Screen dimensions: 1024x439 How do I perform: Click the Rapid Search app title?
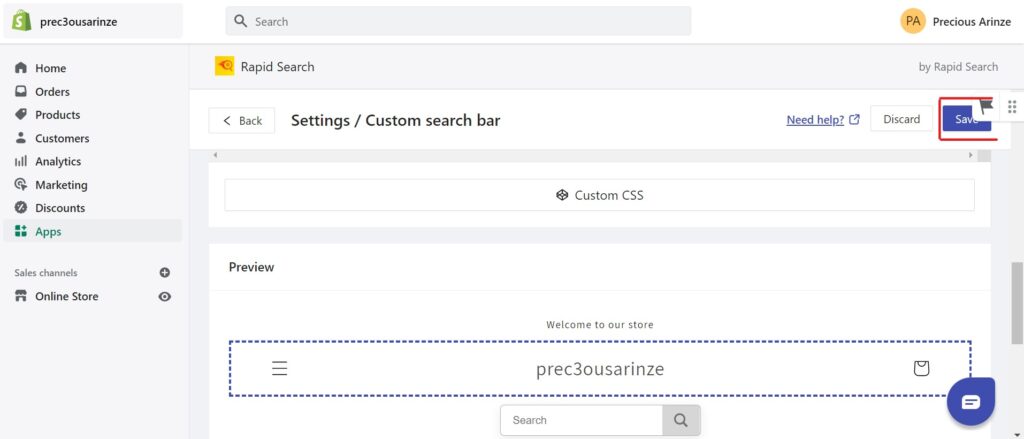(278, 67)
